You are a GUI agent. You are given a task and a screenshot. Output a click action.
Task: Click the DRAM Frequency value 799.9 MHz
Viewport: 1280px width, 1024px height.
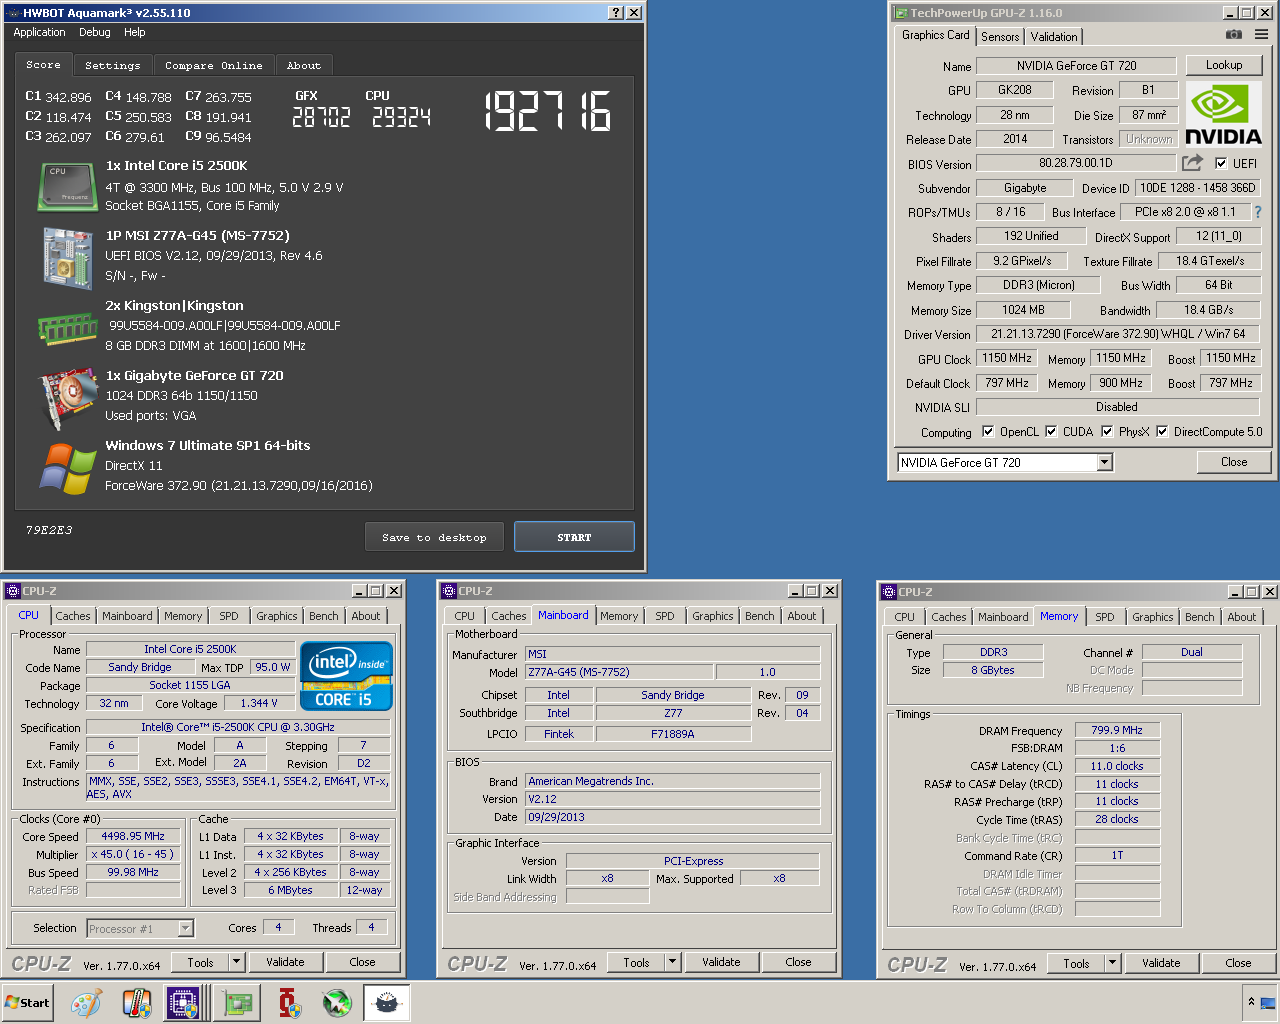pyautogui.click(x=1117, y=730)
